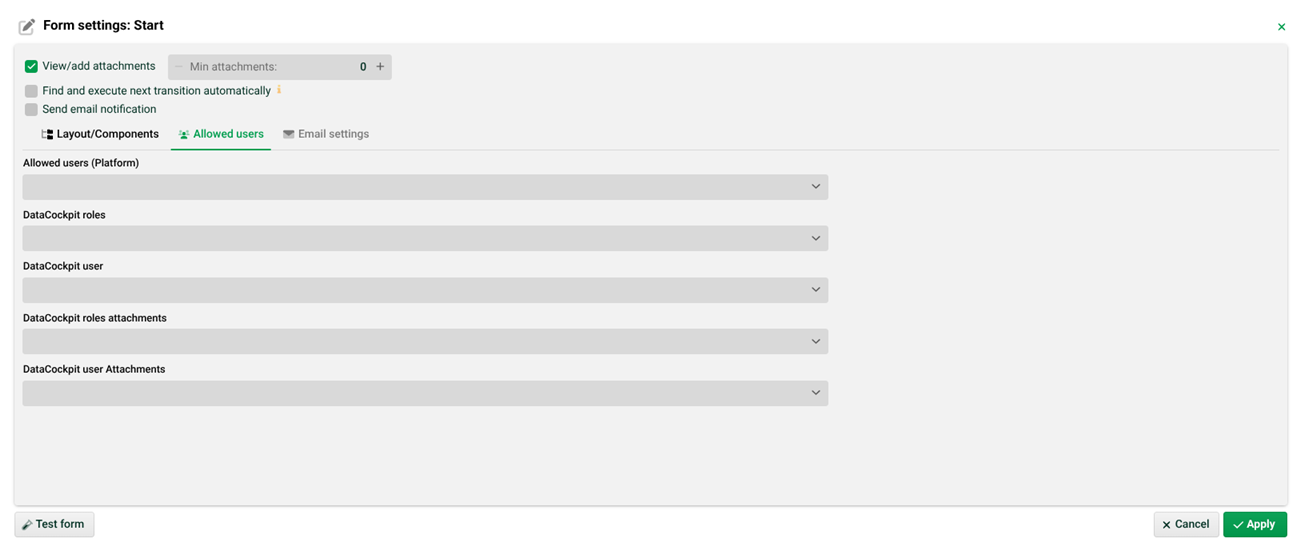Click the Email settings envelope icon
The height and width of the screenshot is (546, 1300).
click(289, 134)
